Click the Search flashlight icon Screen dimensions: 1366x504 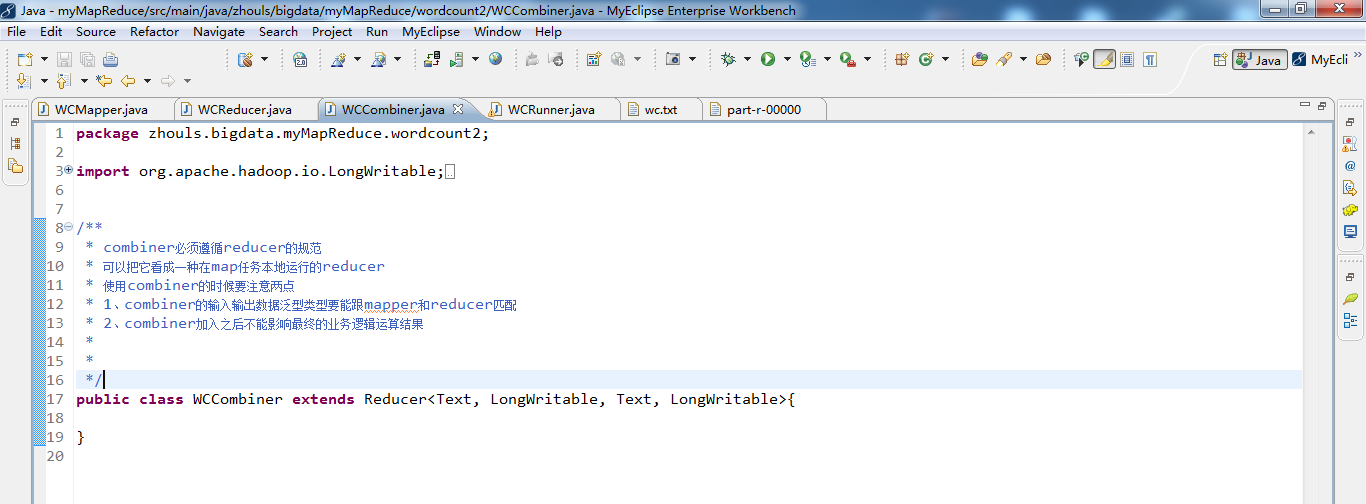(1003, 60)
